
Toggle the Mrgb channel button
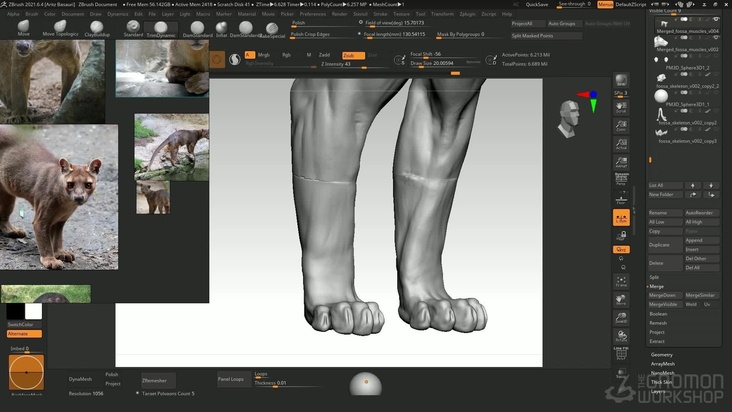point(264,55)
